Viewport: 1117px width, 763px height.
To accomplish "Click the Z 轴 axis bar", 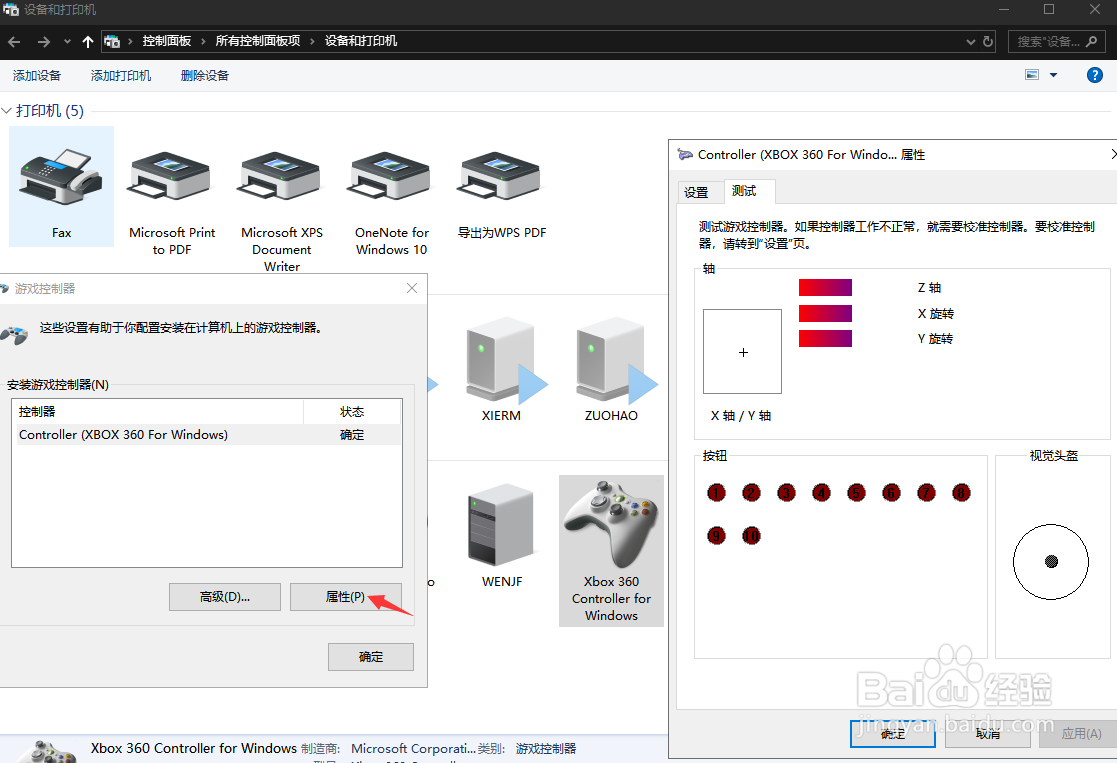I will click(x=825, y=288).
